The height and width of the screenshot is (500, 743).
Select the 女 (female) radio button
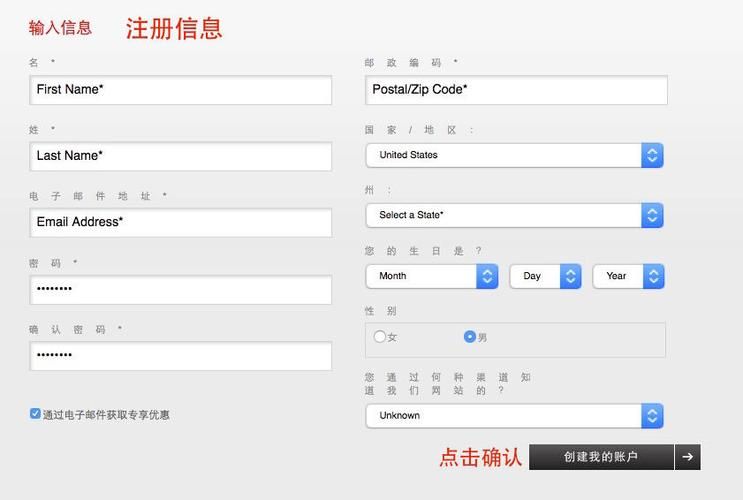pos(380,337)
